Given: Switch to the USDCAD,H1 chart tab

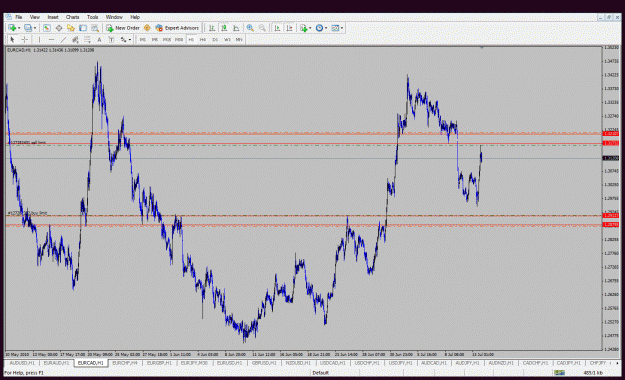Looking at the screenshot, I should 333,363.
